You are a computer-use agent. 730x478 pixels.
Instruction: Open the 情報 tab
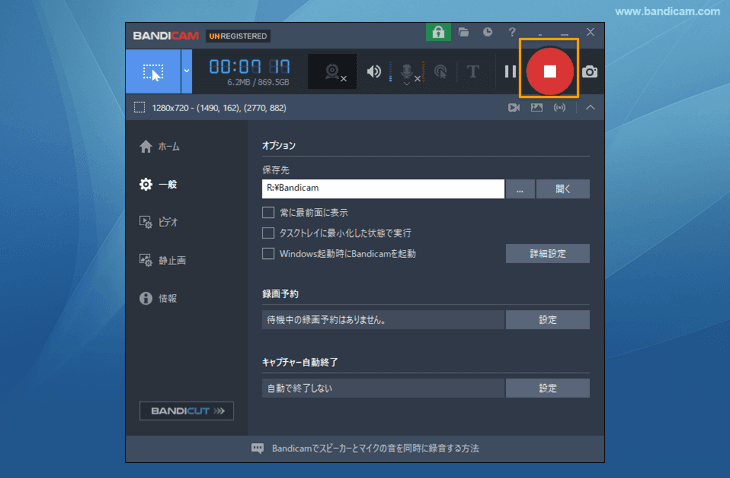(158, 298)
